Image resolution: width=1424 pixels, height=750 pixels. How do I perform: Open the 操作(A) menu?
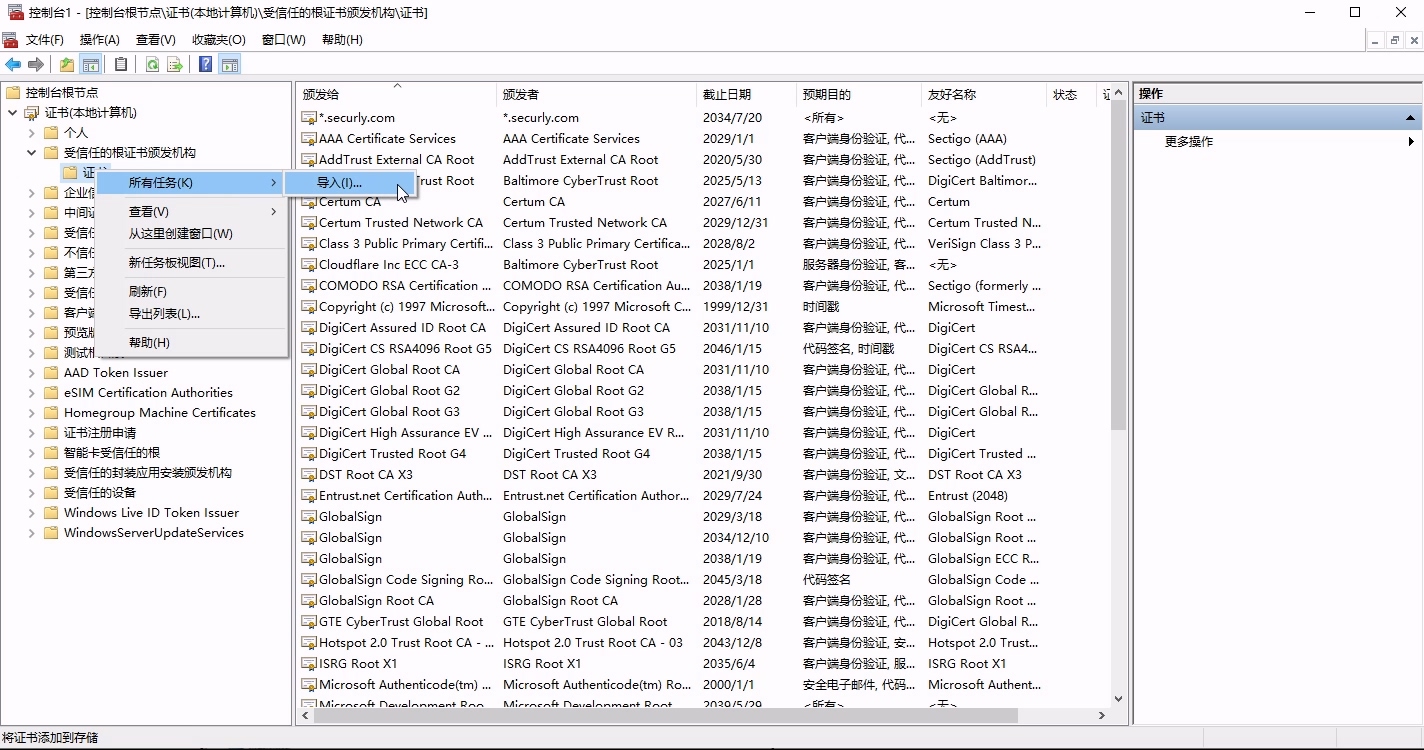(x=99, y=40)
